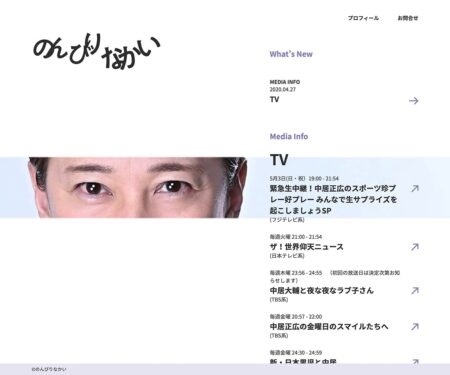
Task: Click the のんびりなかい handwritten logo
Action: click(x=96, y=52)
